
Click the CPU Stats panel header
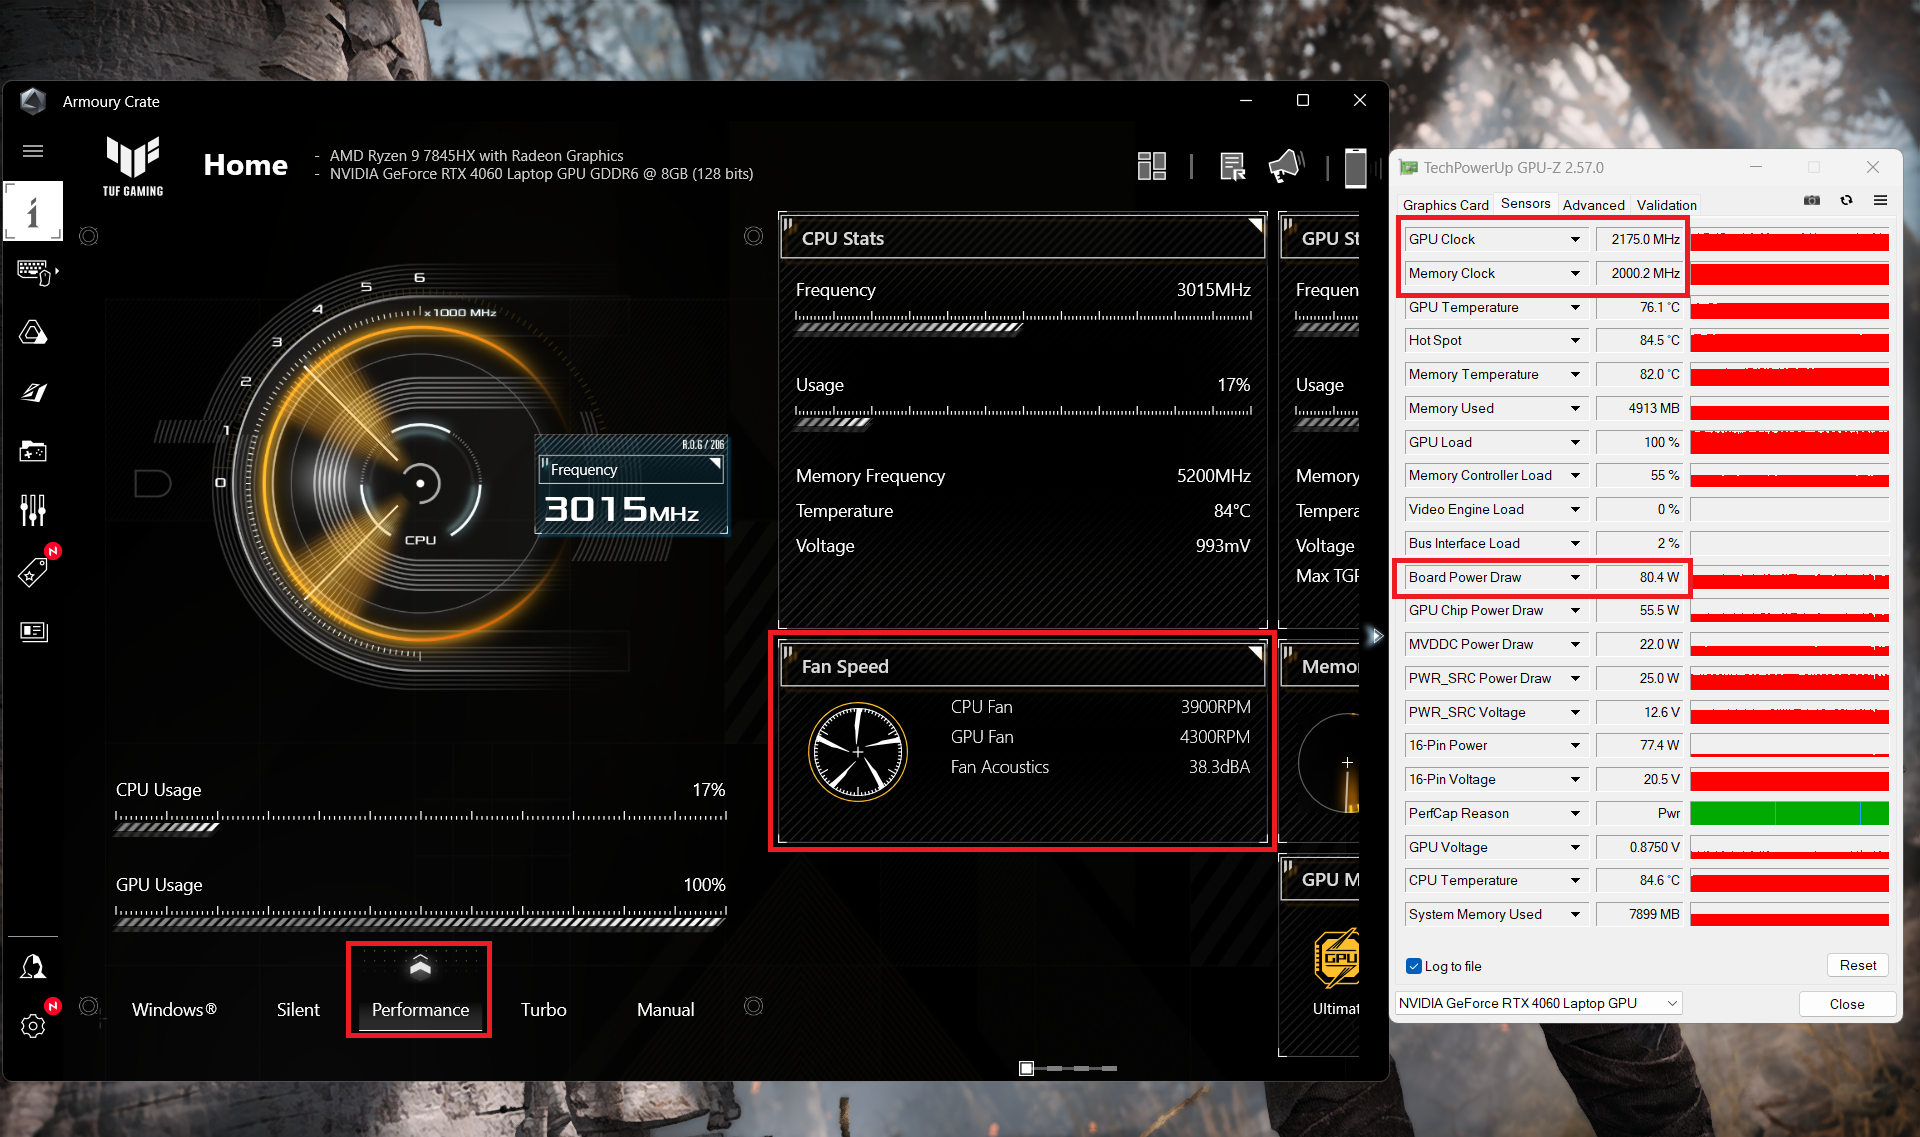[1022, 238]
